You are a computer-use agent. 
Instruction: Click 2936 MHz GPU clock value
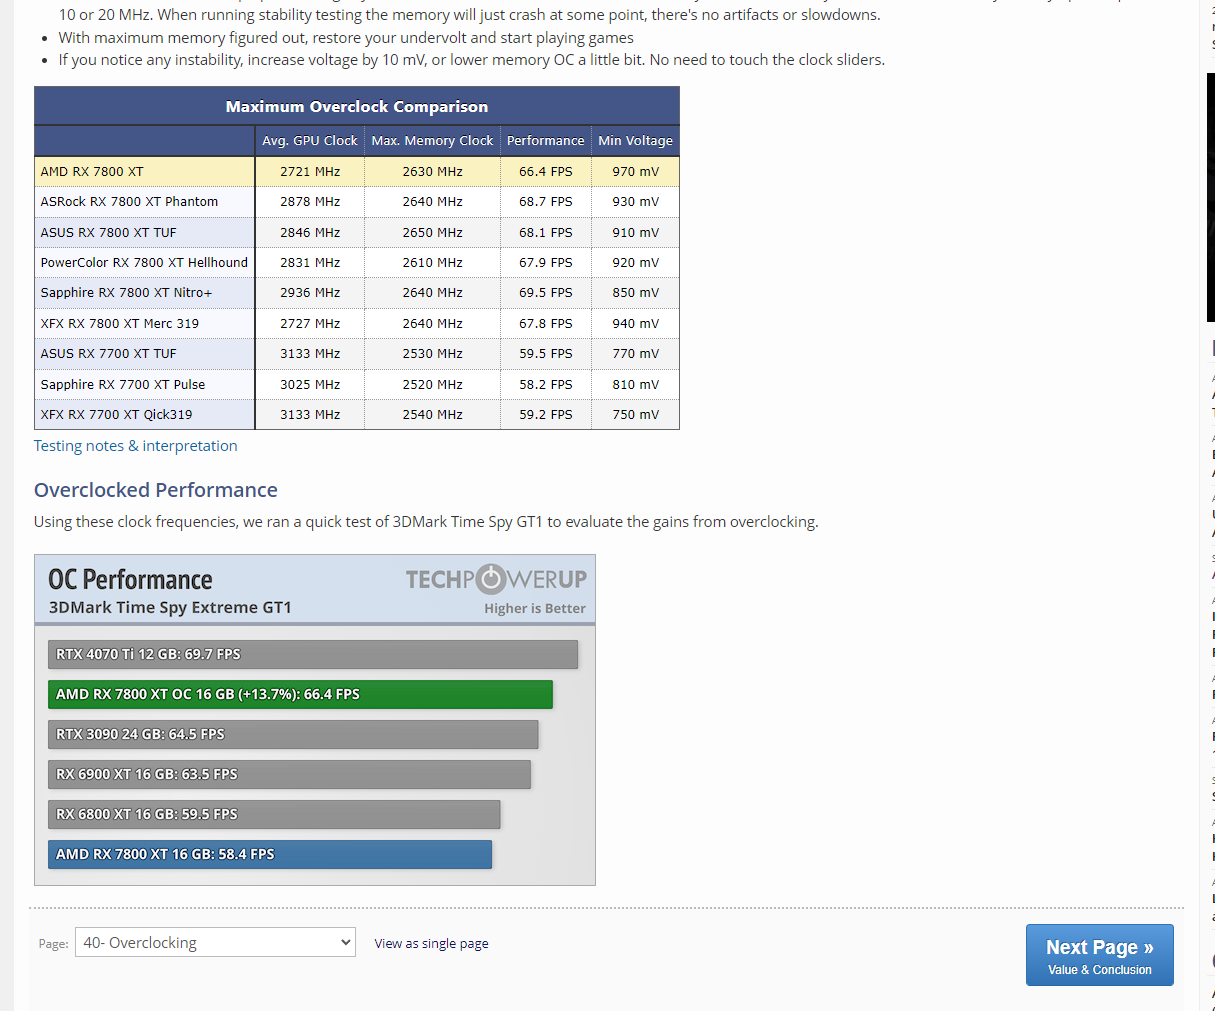click(x=310, y=293)
